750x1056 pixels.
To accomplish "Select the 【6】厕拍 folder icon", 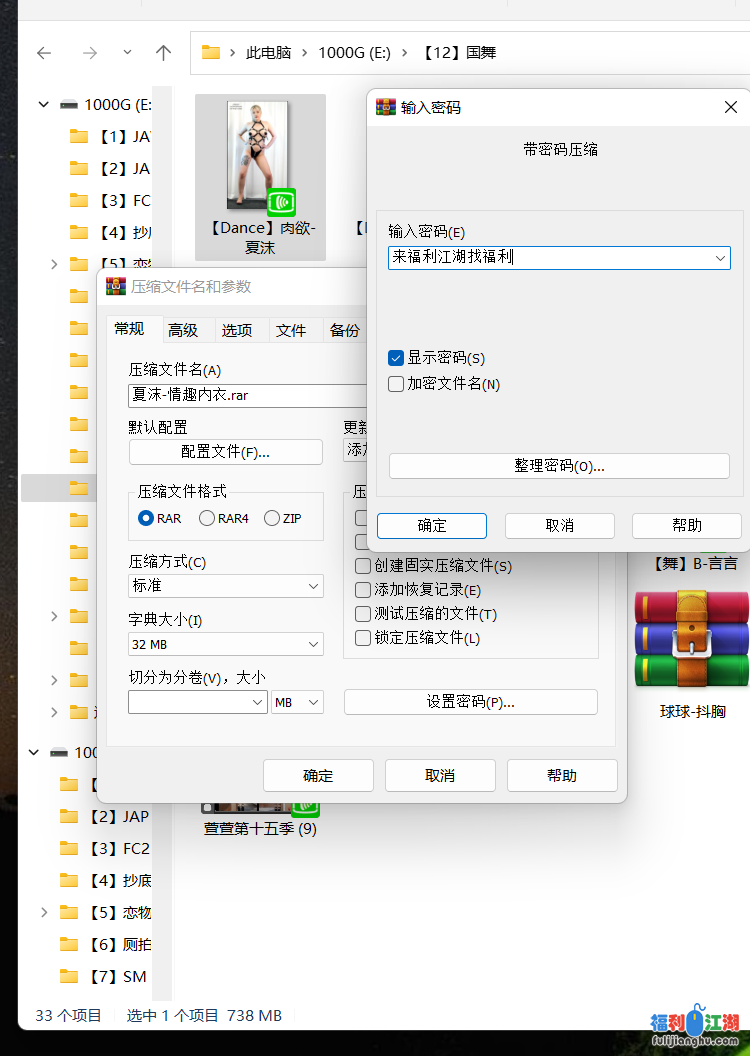I will (x=69, y=945).
